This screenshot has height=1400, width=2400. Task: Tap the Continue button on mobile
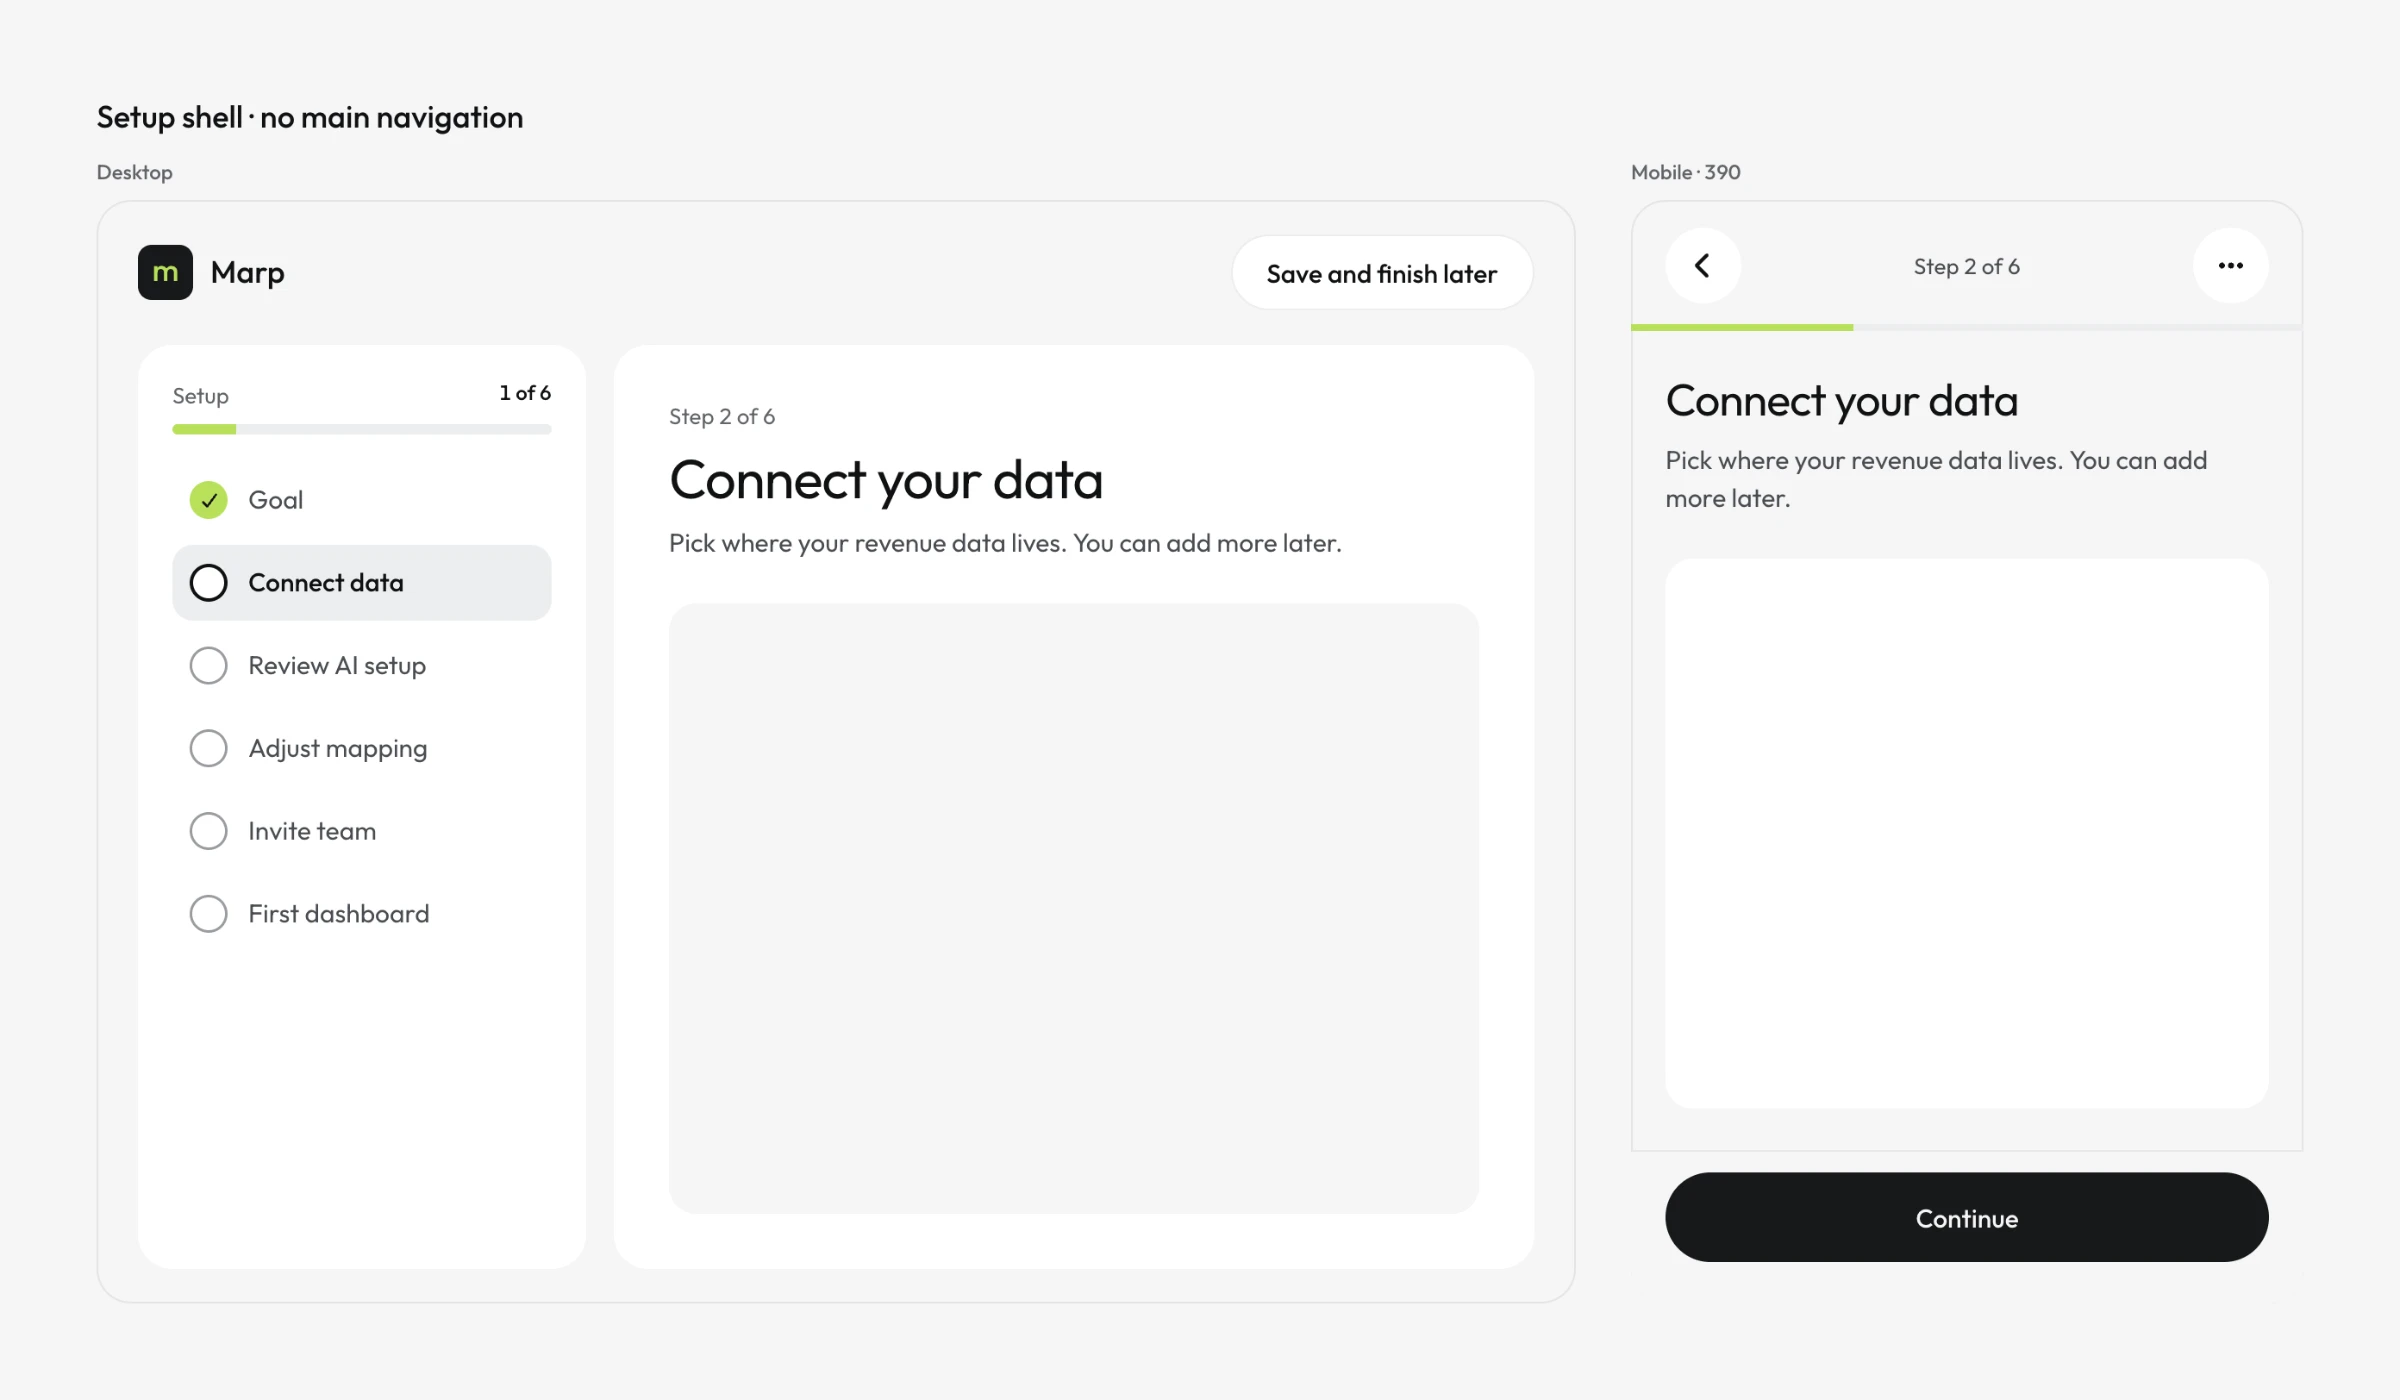[1966, 1217]
